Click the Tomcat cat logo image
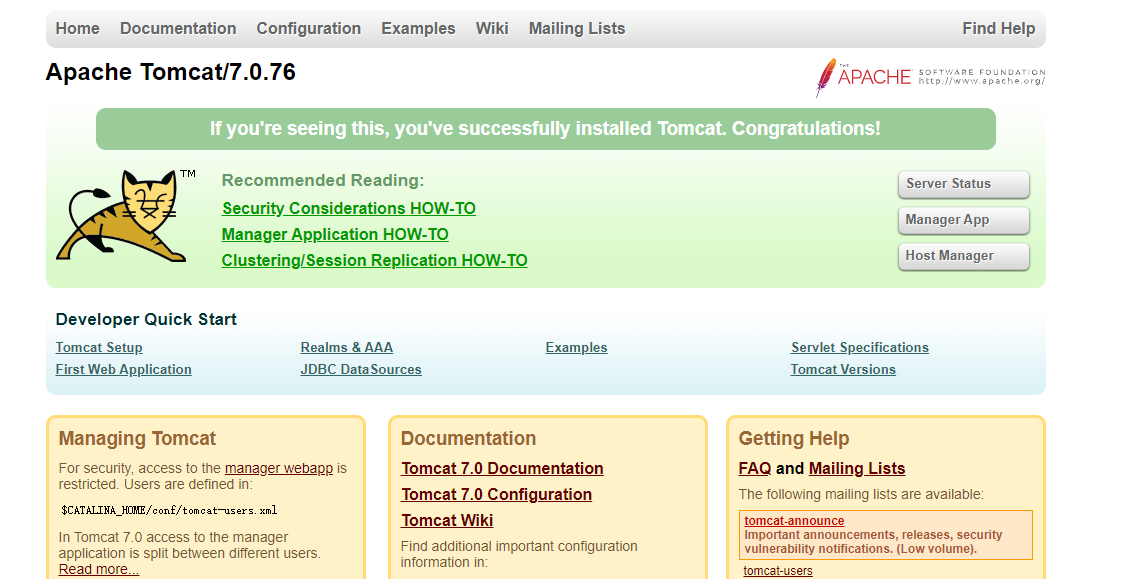Screen dimensions: 1136x579 click(126, 216)
